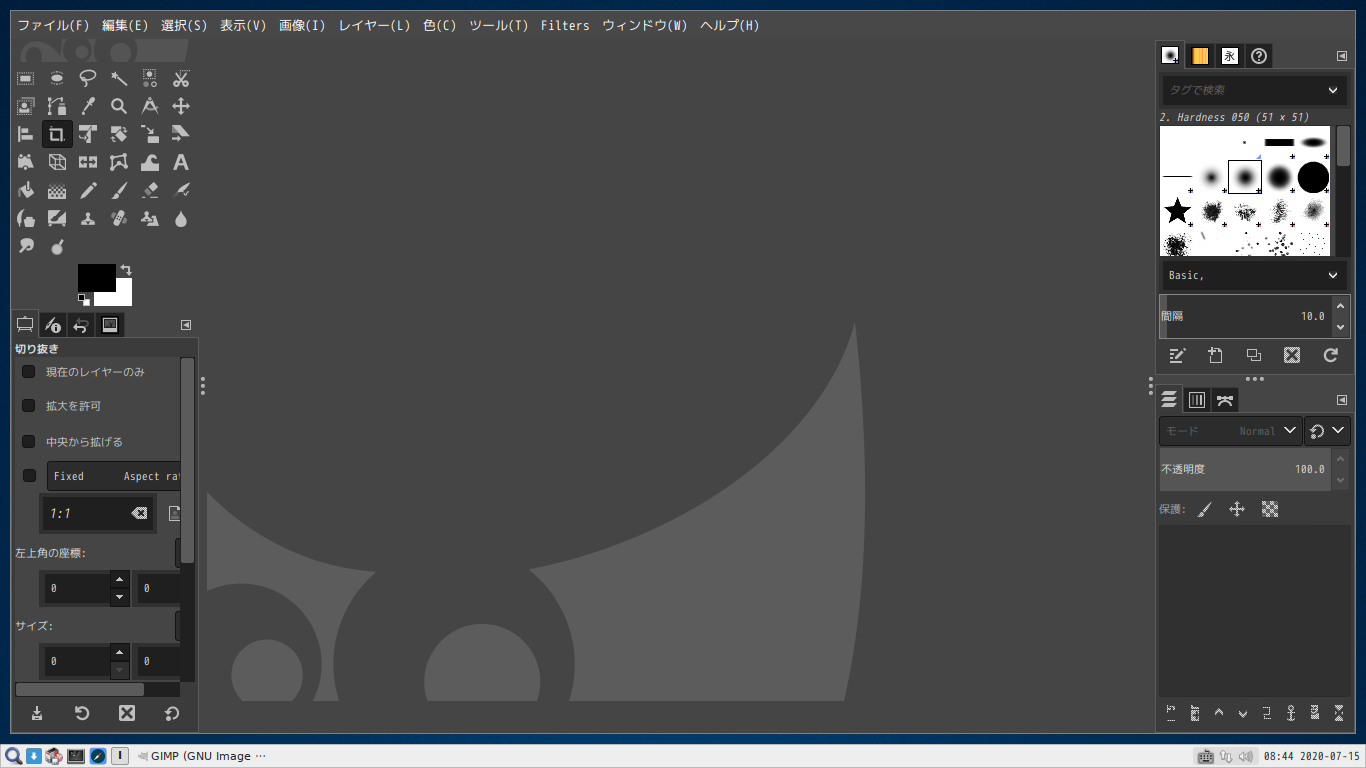Reset colors to default black and white
1366x768 pixels.
pos(84,299)
